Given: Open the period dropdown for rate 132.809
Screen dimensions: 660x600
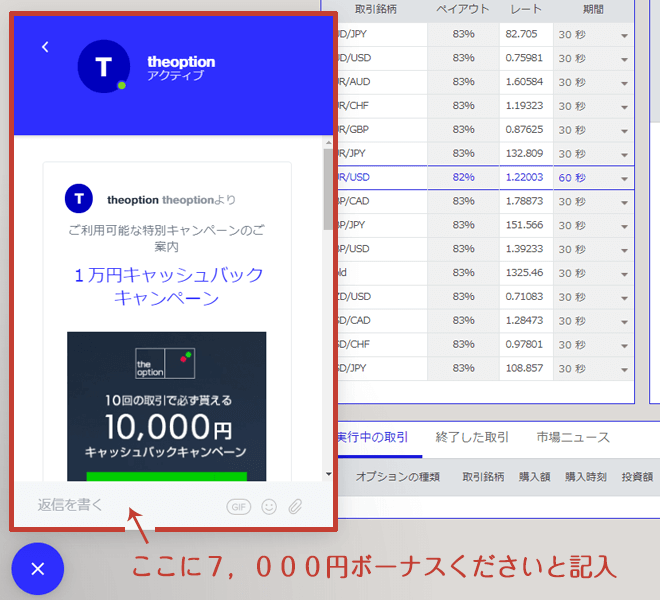Looking at the screenshot, I should (x=593, y=154).
